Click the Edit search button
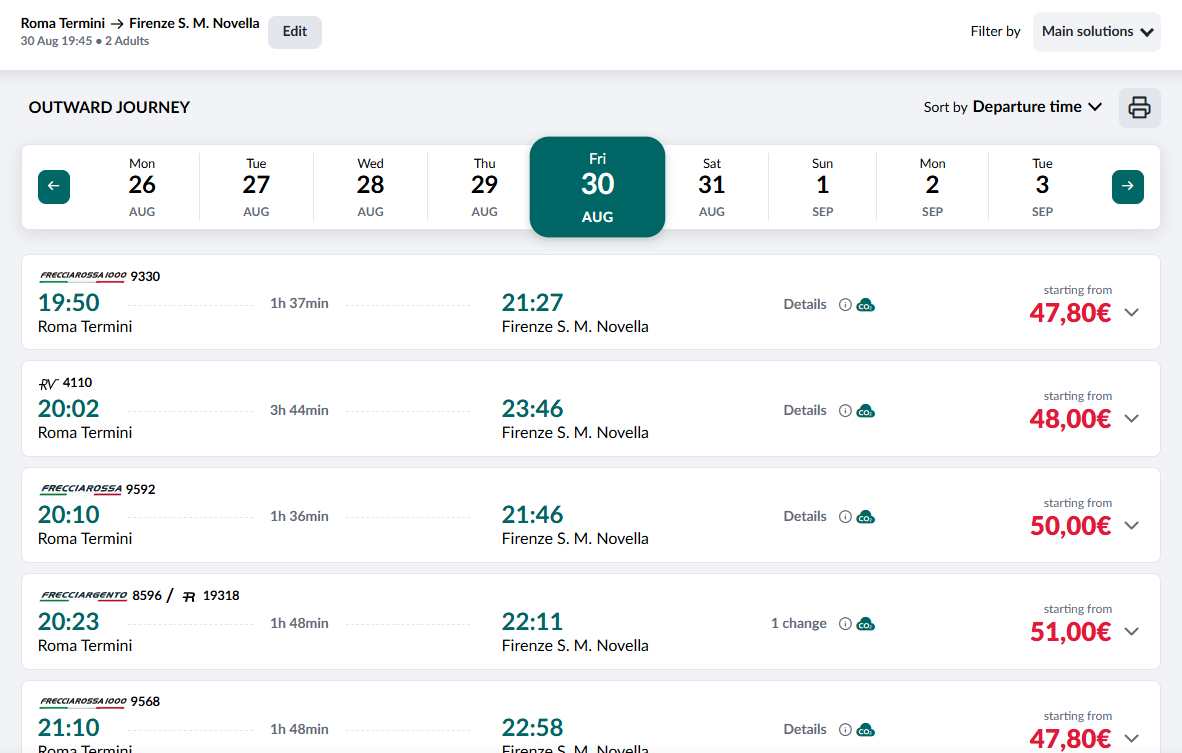1182x753 pixels. click(295, 32)
